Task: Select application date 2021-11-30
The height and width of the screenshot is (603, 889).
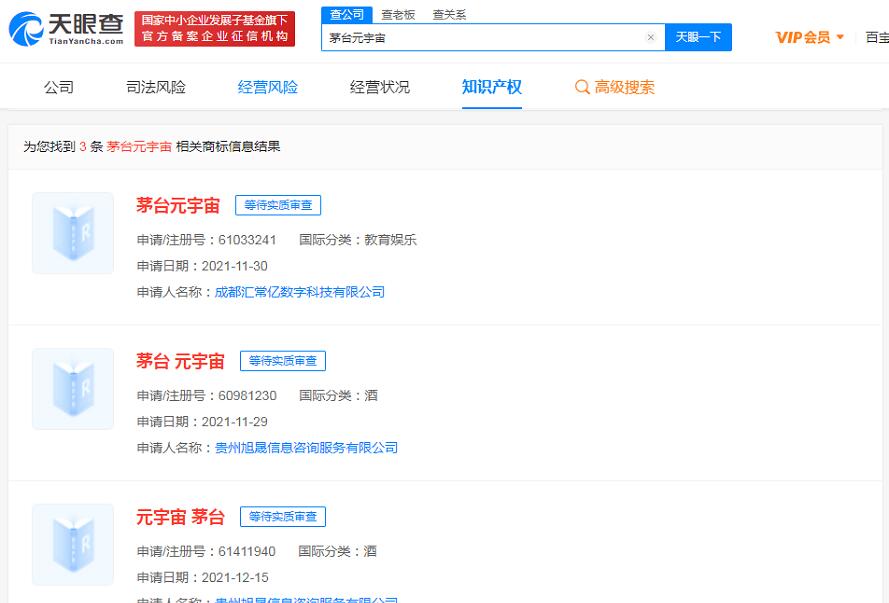Action: pos(235,266)
